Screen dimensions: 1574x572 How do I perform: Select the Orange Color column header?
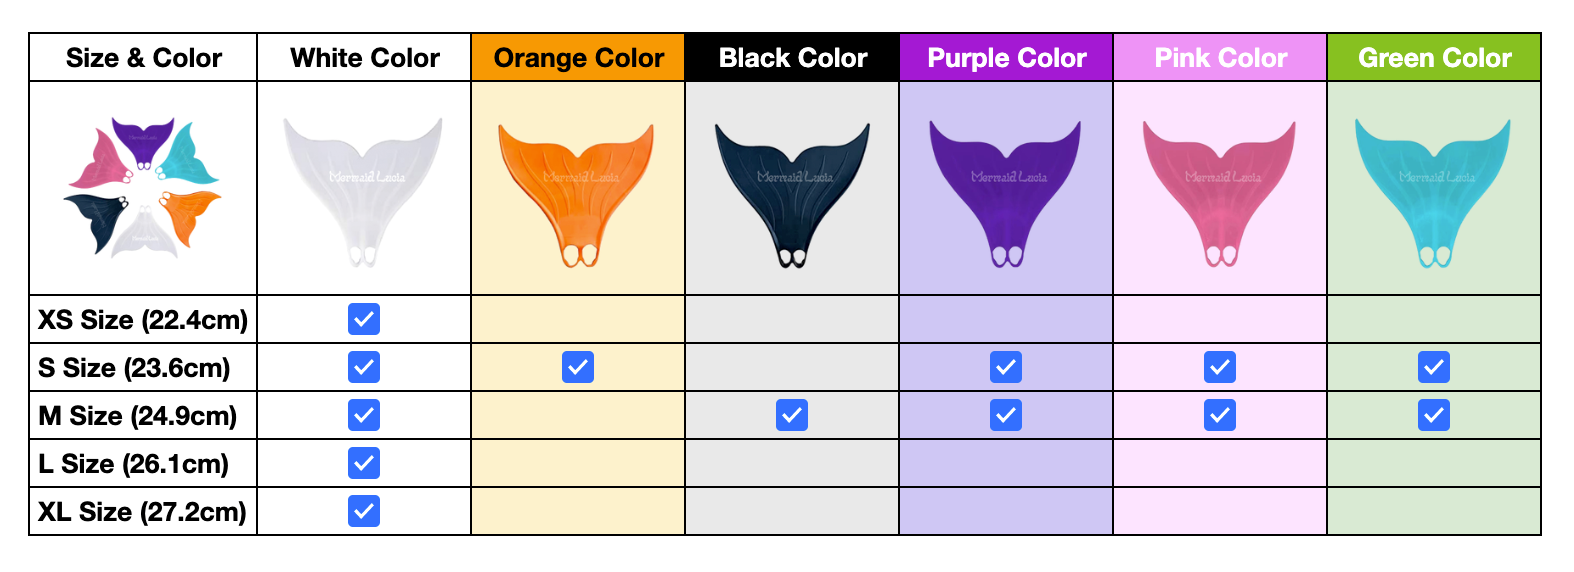pos(578,58)
